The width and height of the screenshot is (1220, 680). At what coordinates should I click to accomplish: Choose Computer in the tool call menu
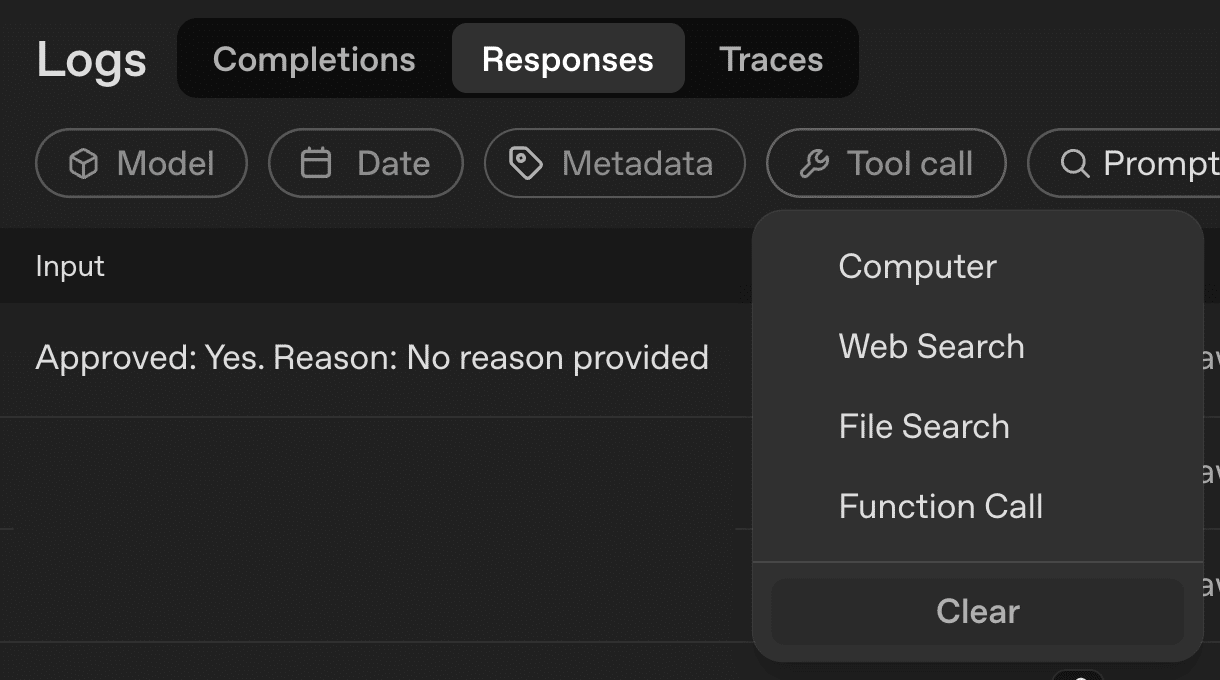(917, 266)
